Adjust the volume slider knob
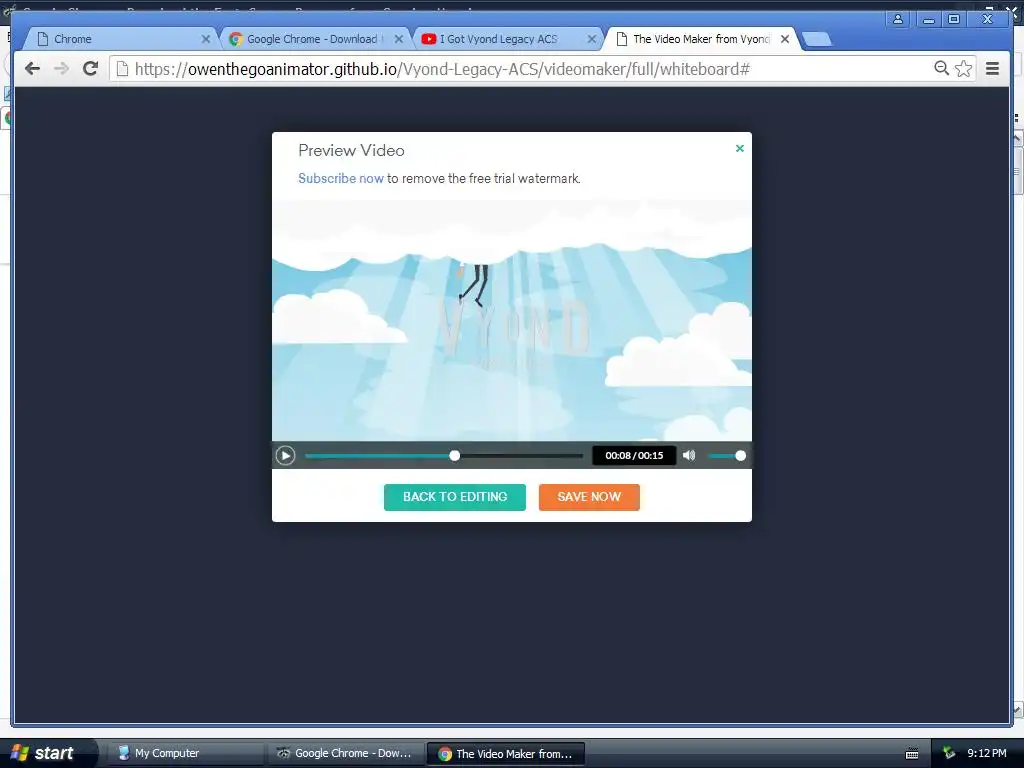Screen dimensions: 1024x768 pyautogui.click(x=740, y=456)
